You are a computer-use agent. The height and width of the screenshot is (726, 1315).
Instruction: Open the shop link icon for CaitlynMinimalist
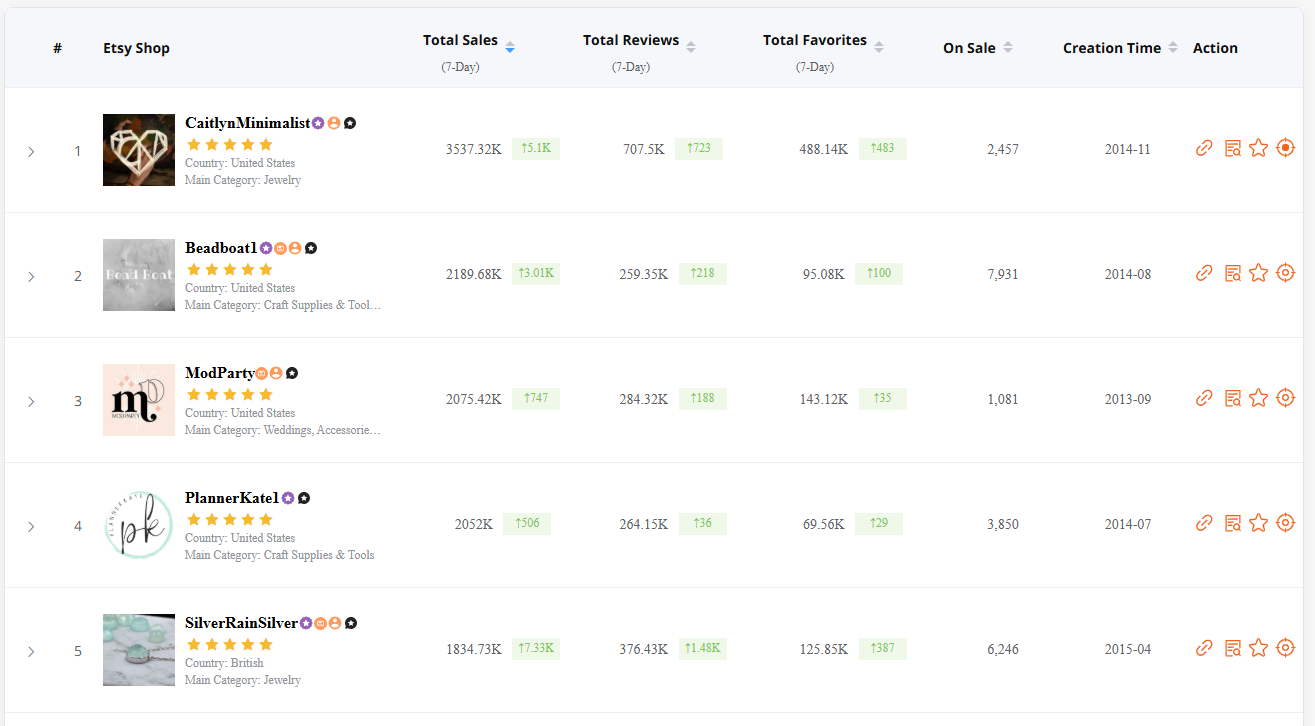(1204, 148)
